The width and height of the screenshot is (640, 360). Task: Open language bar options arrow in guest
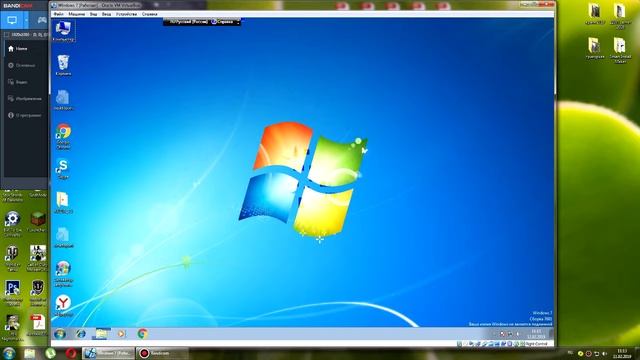click(238, 22)
